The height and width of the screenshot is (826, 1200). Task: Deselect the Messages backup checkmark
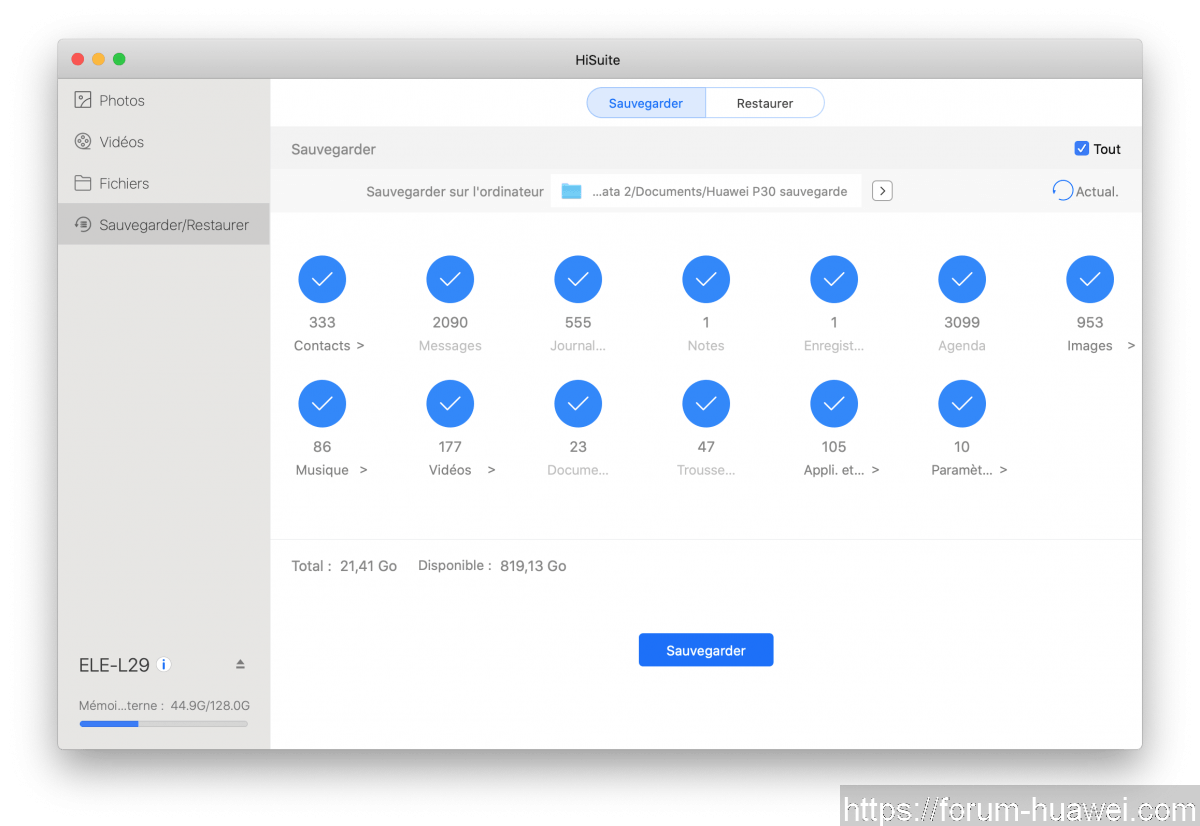[x=450, y=280]
